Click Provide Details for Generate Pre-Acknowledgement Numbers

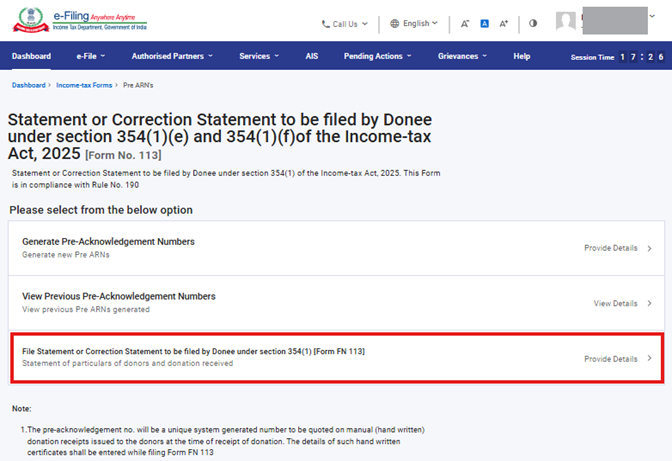(x=617, y=248)
